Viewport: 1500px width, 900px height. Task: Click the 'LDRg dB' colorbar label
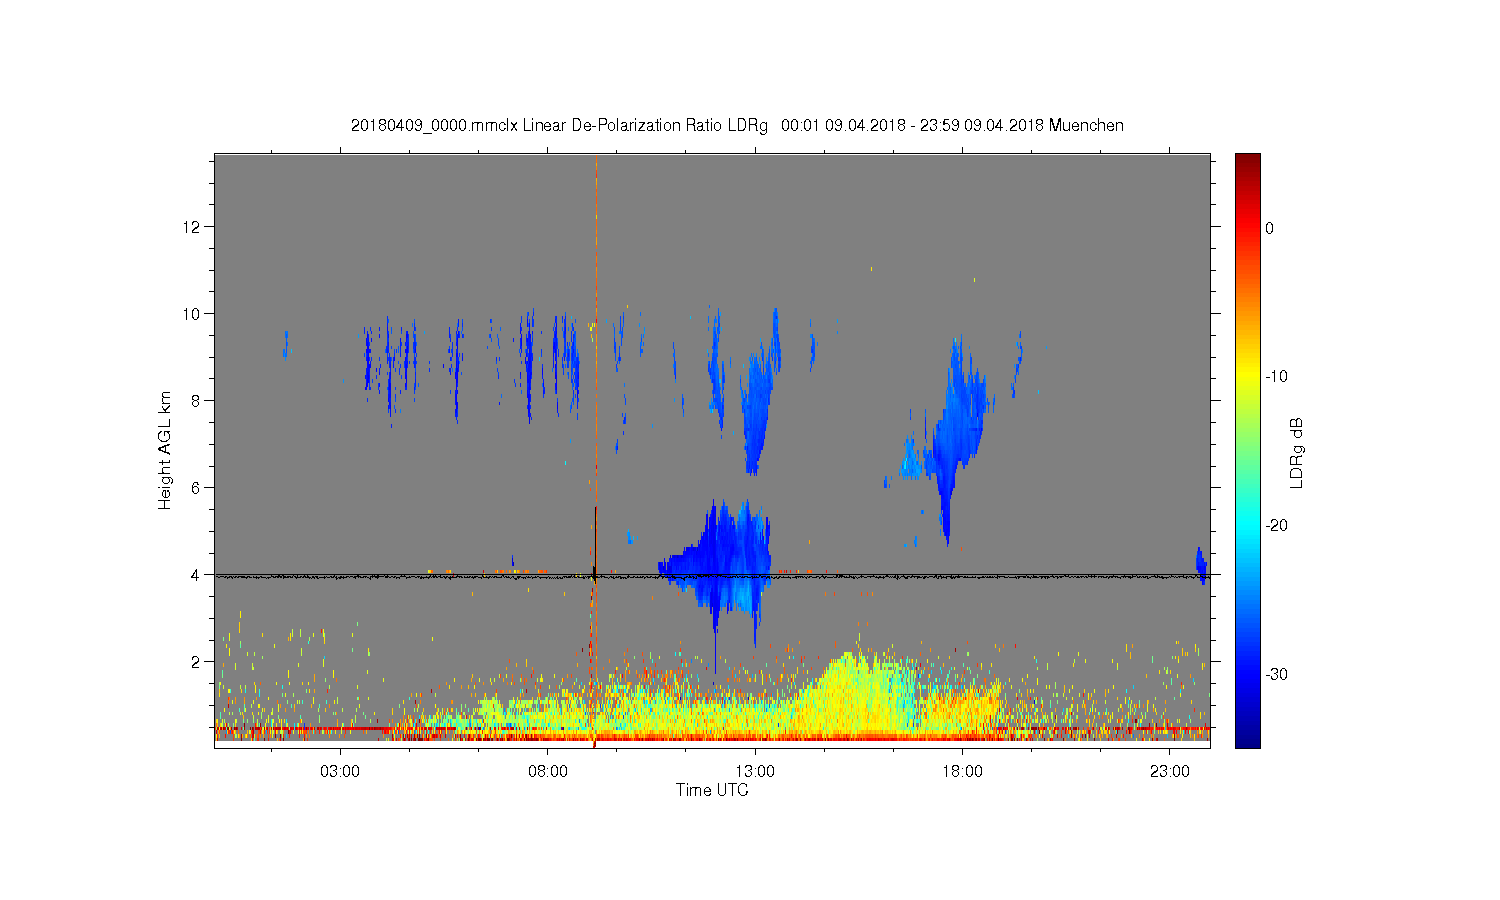click(1296, 453)
